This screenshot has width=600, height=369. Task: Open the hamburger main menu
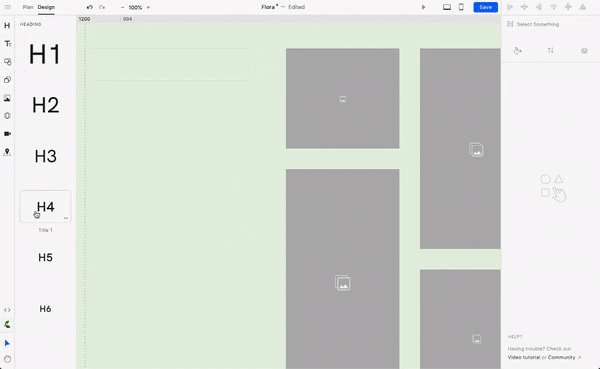coord(8,7)
